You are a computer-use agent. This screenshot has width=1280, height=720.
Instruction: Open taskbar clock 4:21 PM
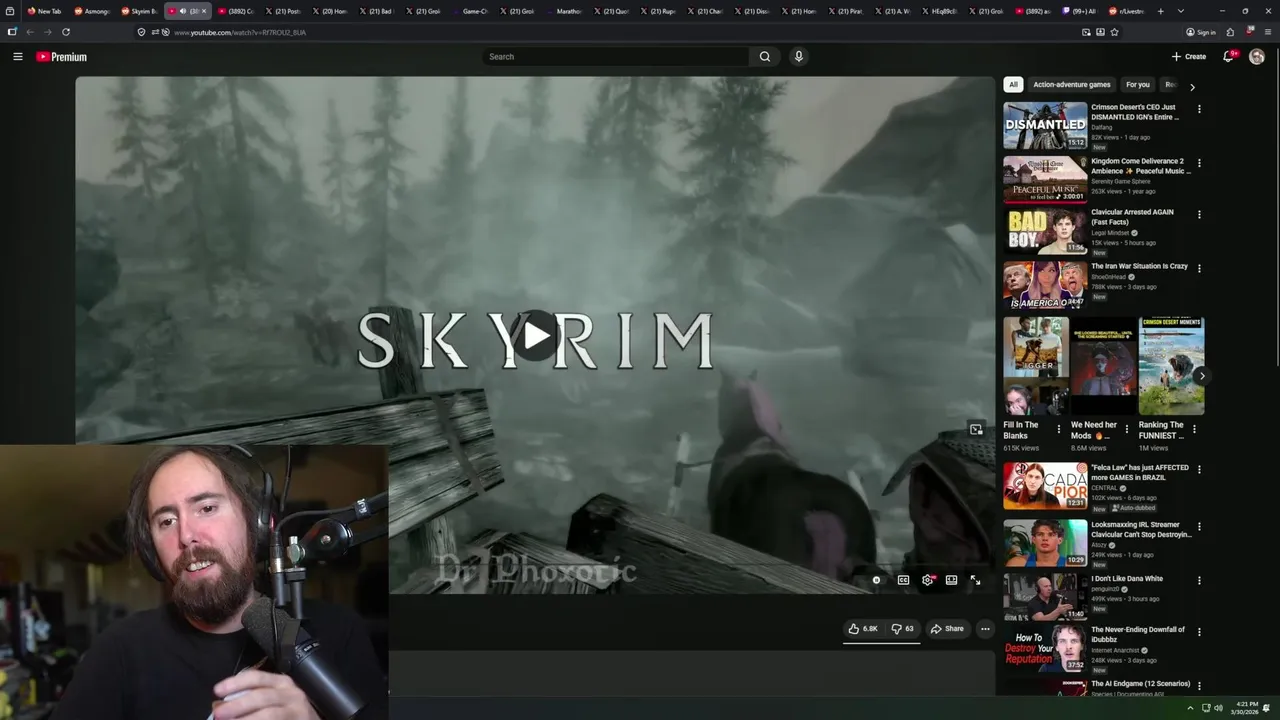(x=1247, y=708)
